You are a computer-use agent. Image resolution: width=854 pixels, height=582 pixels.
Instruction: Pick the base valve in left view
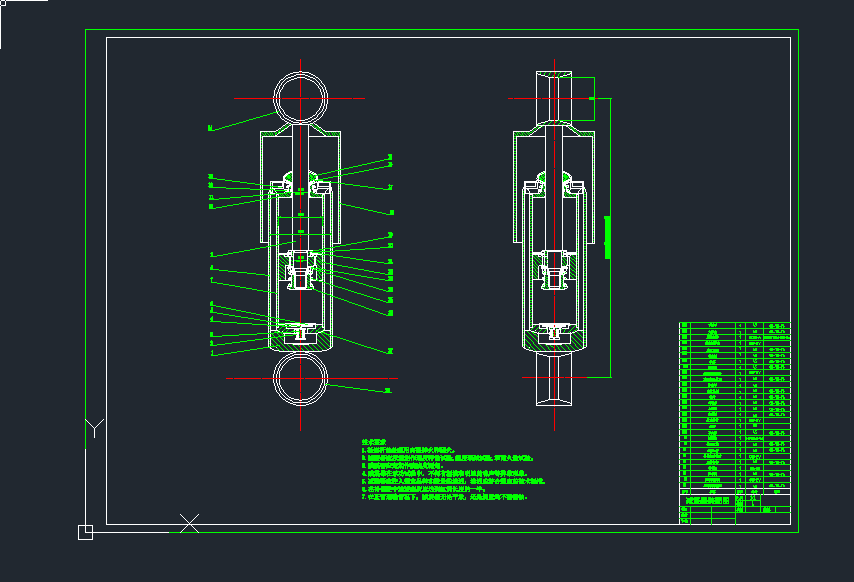tap(301, 333)
